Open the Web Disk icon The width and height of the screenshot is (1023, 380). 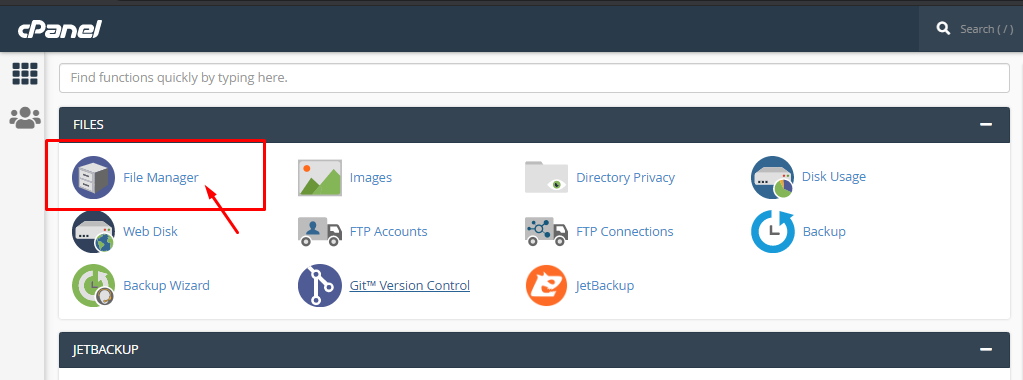point(93,231)
